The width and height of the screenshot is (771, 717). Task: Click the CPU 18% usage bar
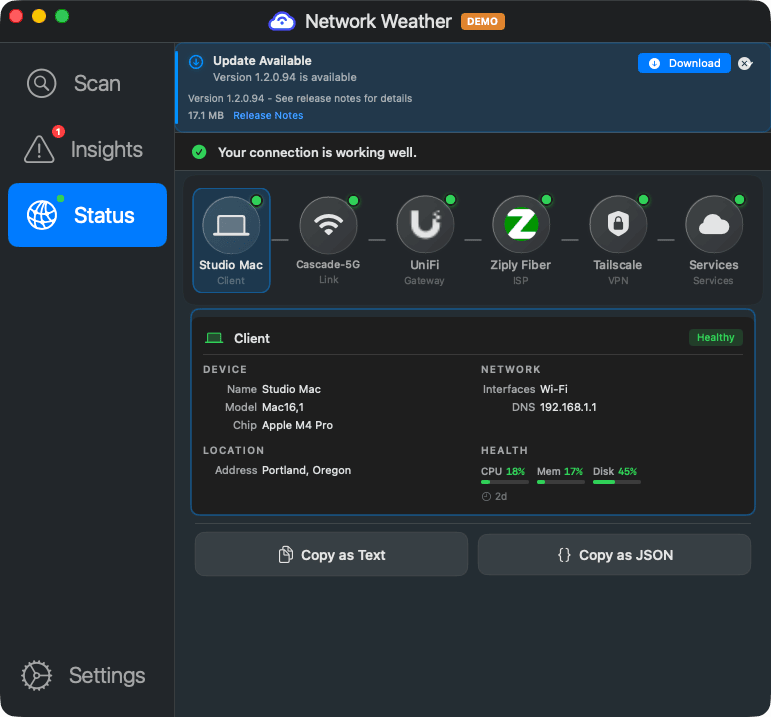(504, 482)
